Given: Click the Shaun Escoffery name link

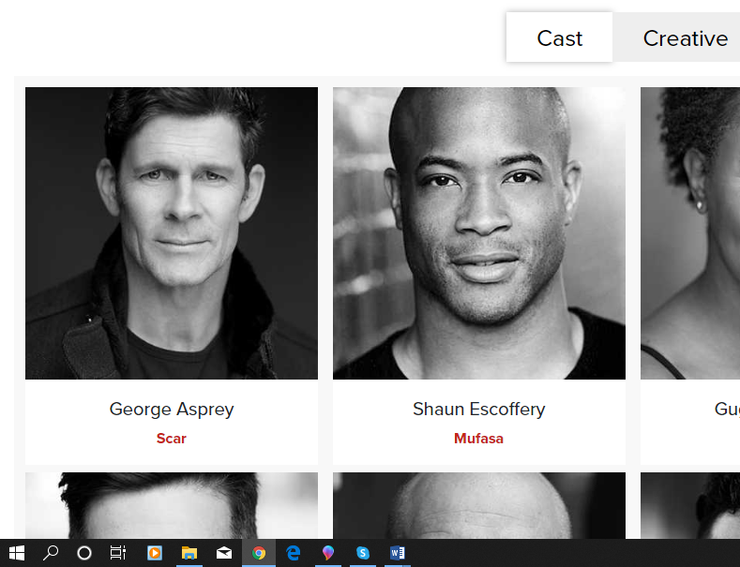Looking at the screenshot, I should coord(479,409).
